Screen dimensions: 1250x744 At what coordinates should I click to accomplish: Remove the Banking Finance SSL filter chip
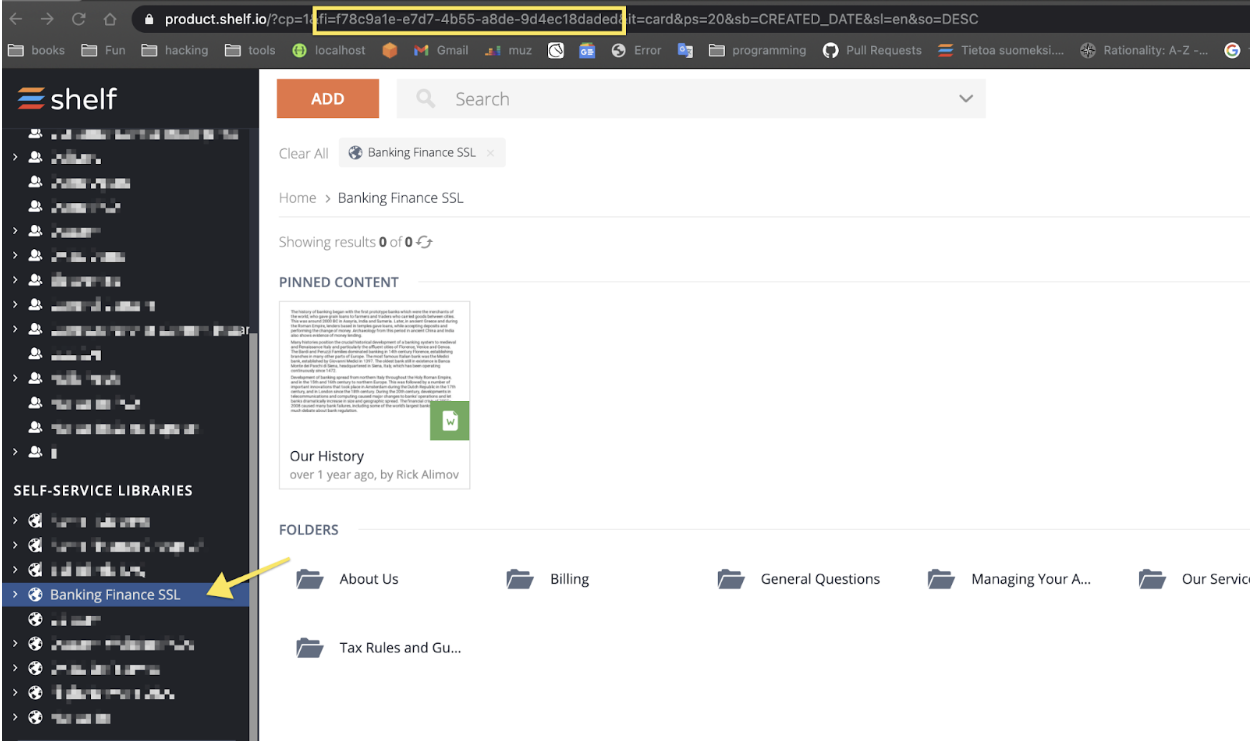tap(490, 153)
